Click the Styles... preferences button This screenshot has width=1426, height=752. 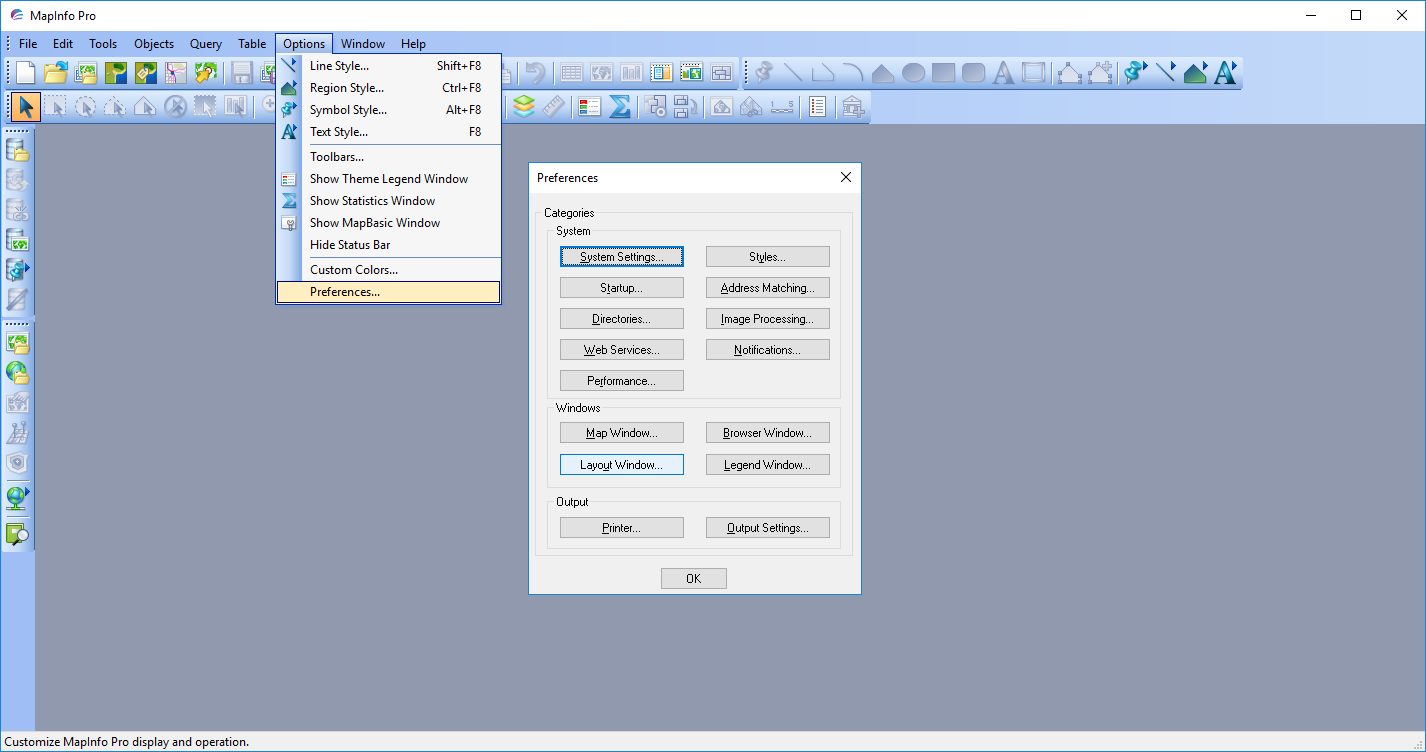[768, 257]
